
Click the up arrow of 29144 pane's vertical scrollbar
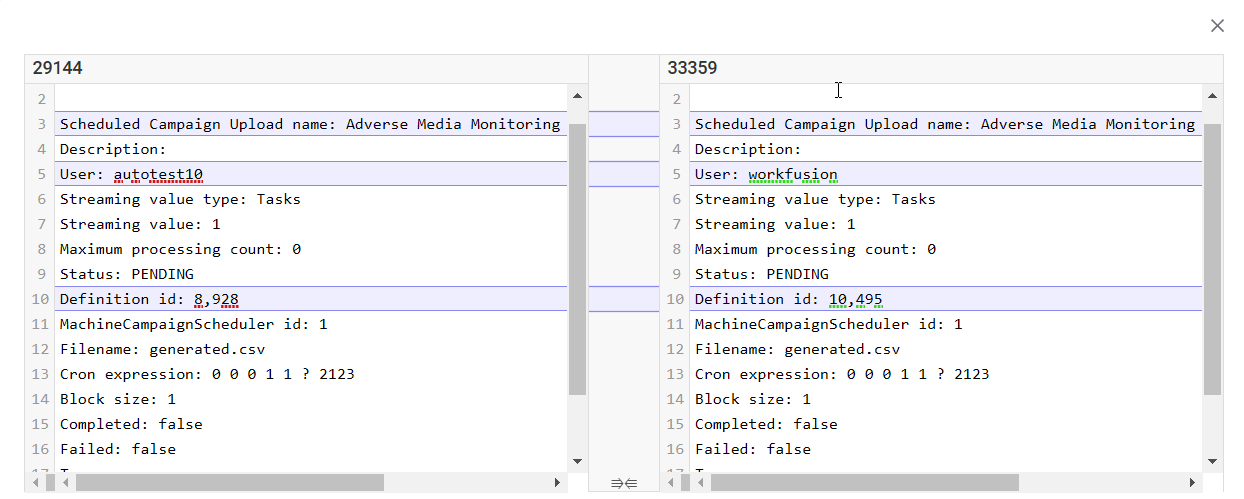point(577,96)
